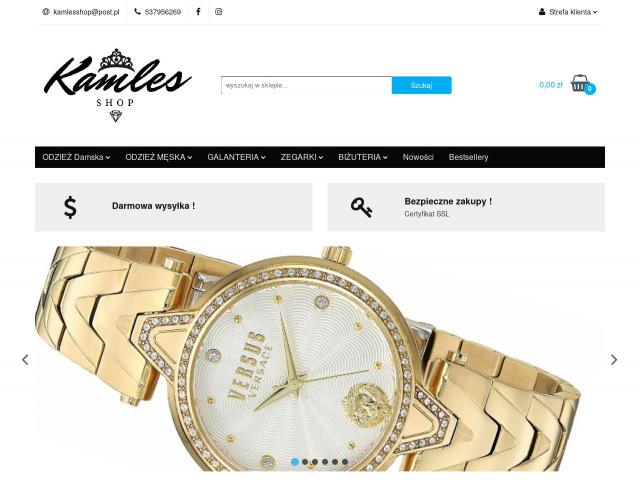Open the Bestsellery menu item

click(469, 157)
